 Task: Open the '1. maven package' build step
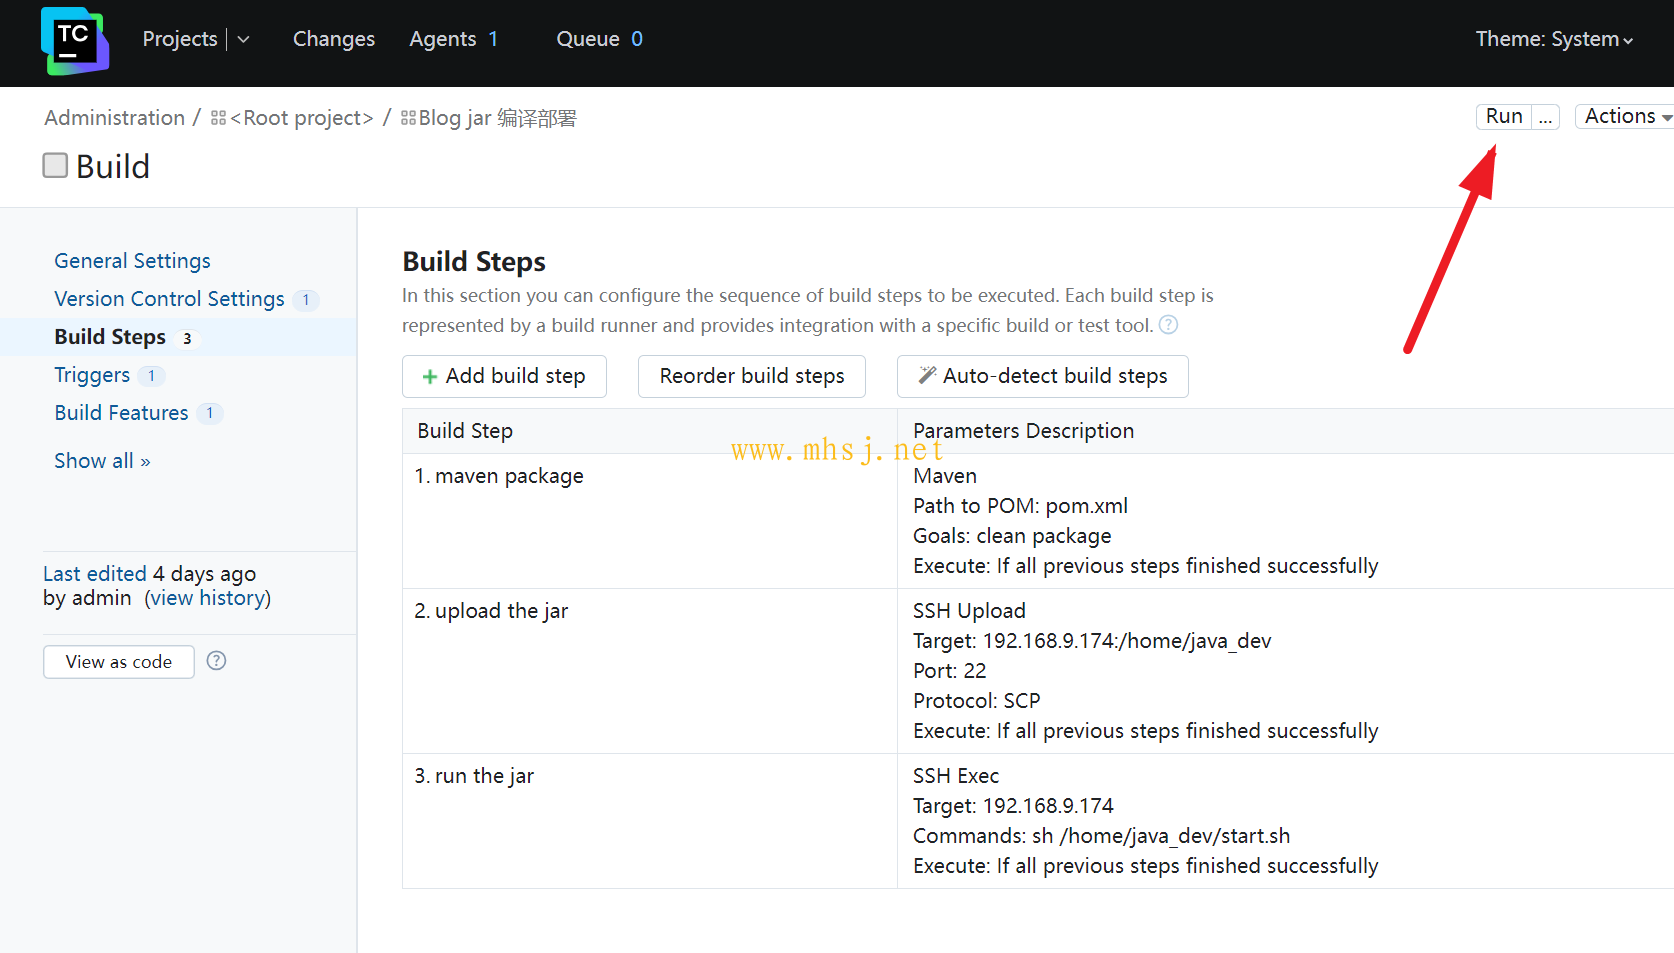pyautogui.click(x=499, y=476)
